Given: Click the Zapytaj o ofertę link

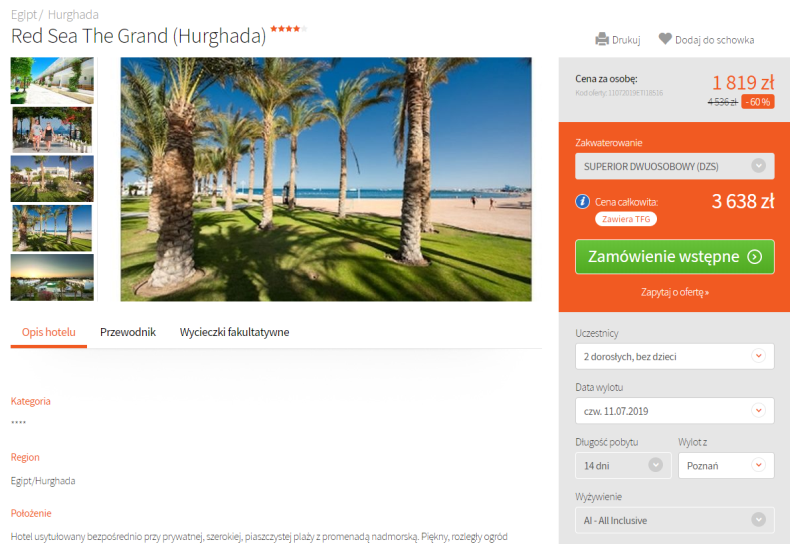Looking at the screenshot, I should [x=675, y=292].
